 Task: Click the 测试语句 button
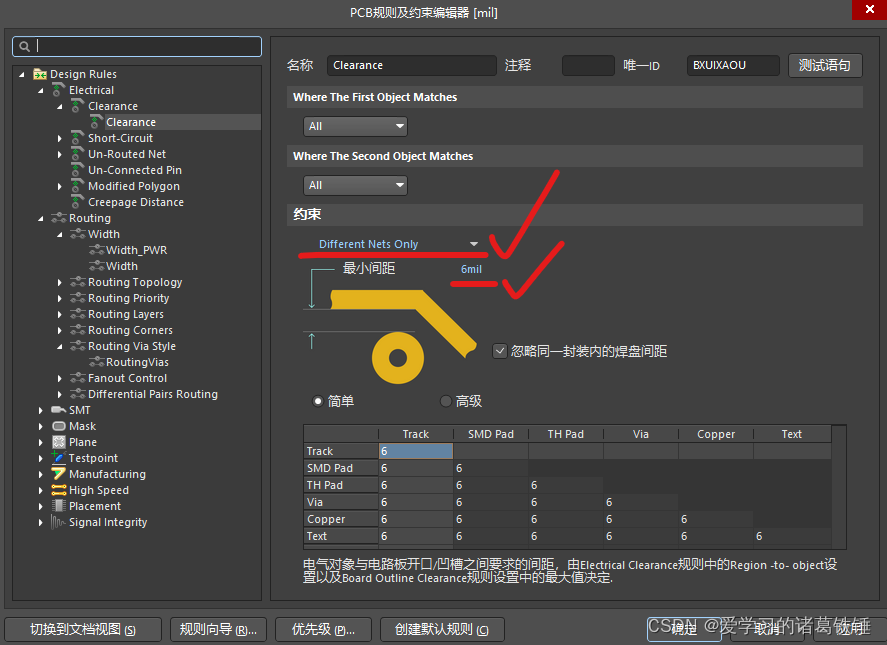pos(825,65)
